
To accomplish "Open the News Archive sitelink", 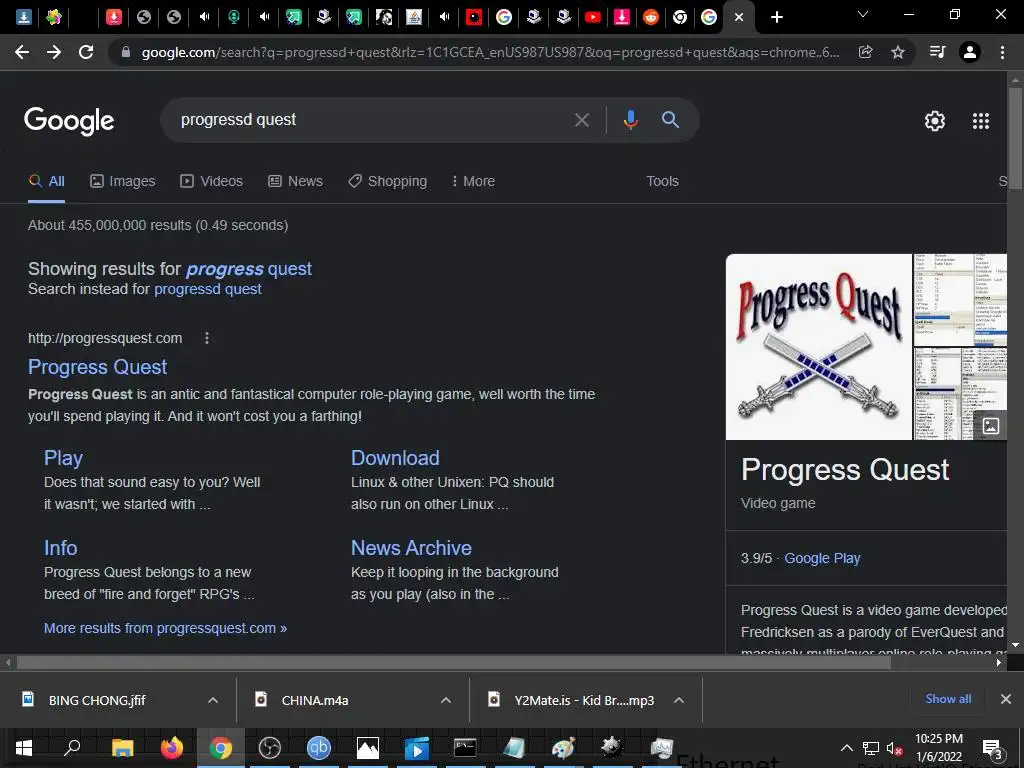I will tap(411, 548).
